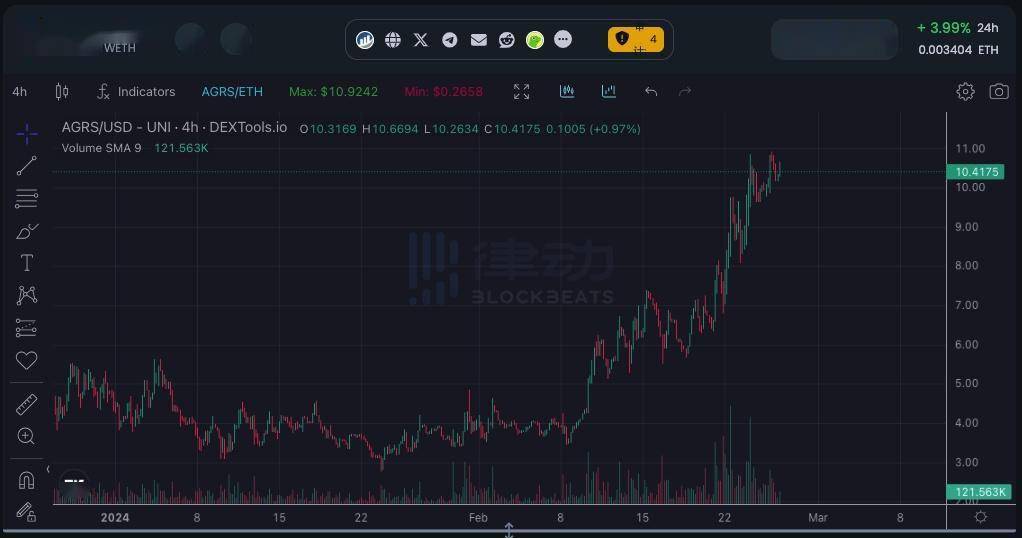Switch pair to AGRS/ETH
This screenshot has width=1022, height=538.
[232, 92]
